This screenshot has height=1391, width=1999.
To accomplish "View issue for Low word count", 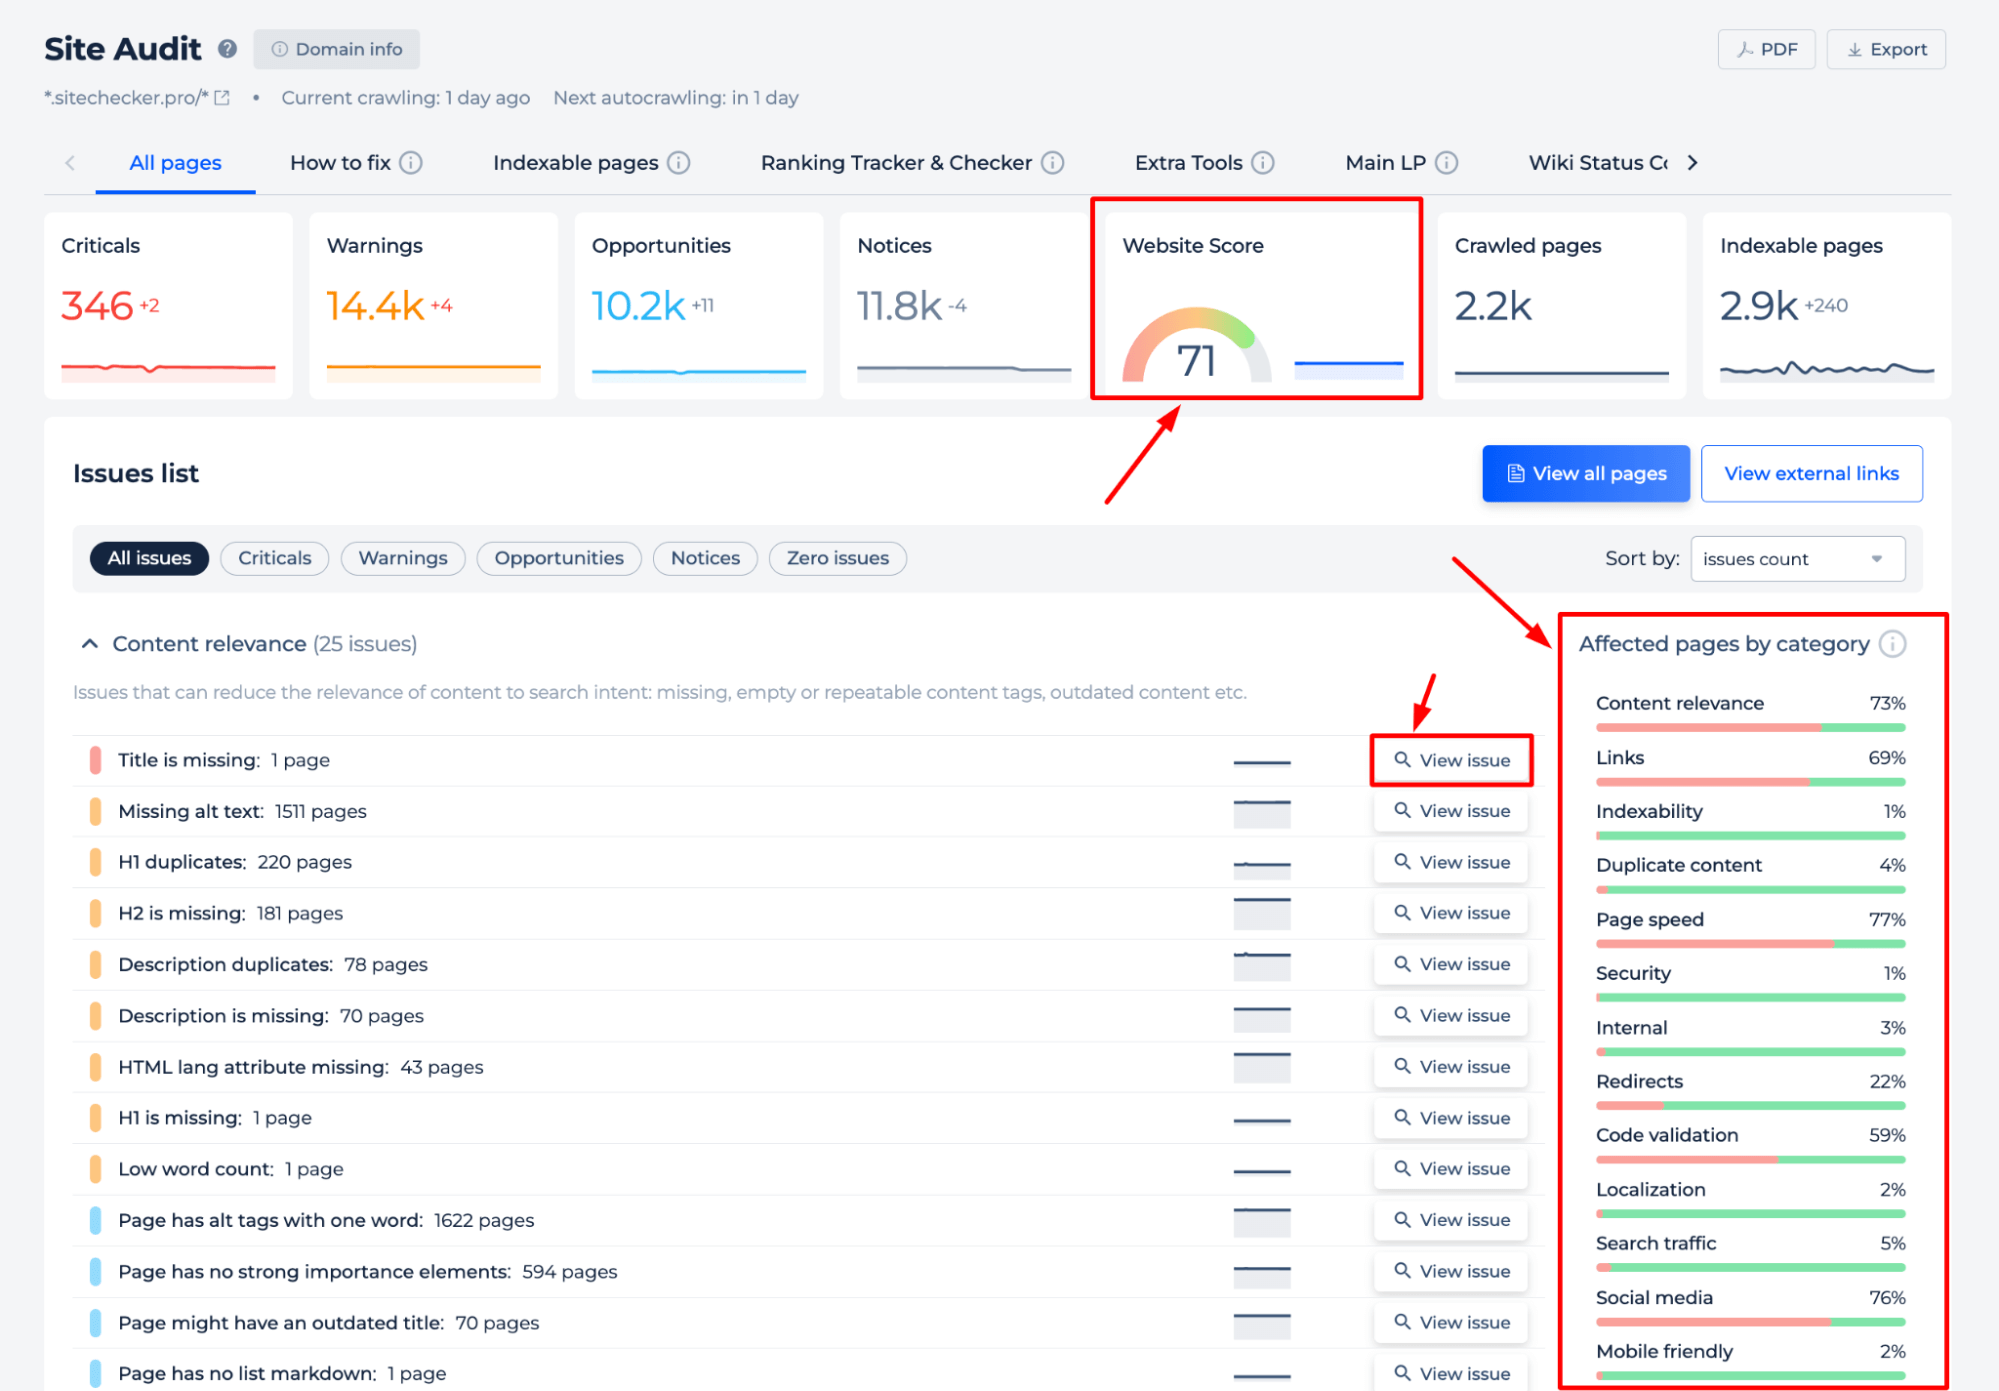I will pos(1451,1169).
